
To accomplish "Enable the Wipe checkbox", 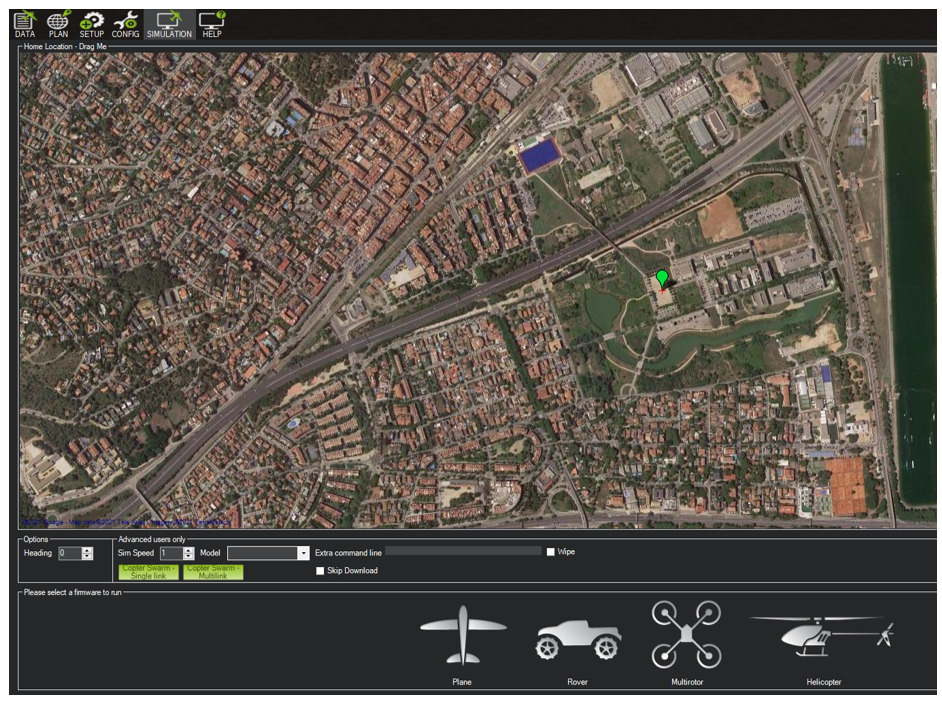I will point(551,552).
